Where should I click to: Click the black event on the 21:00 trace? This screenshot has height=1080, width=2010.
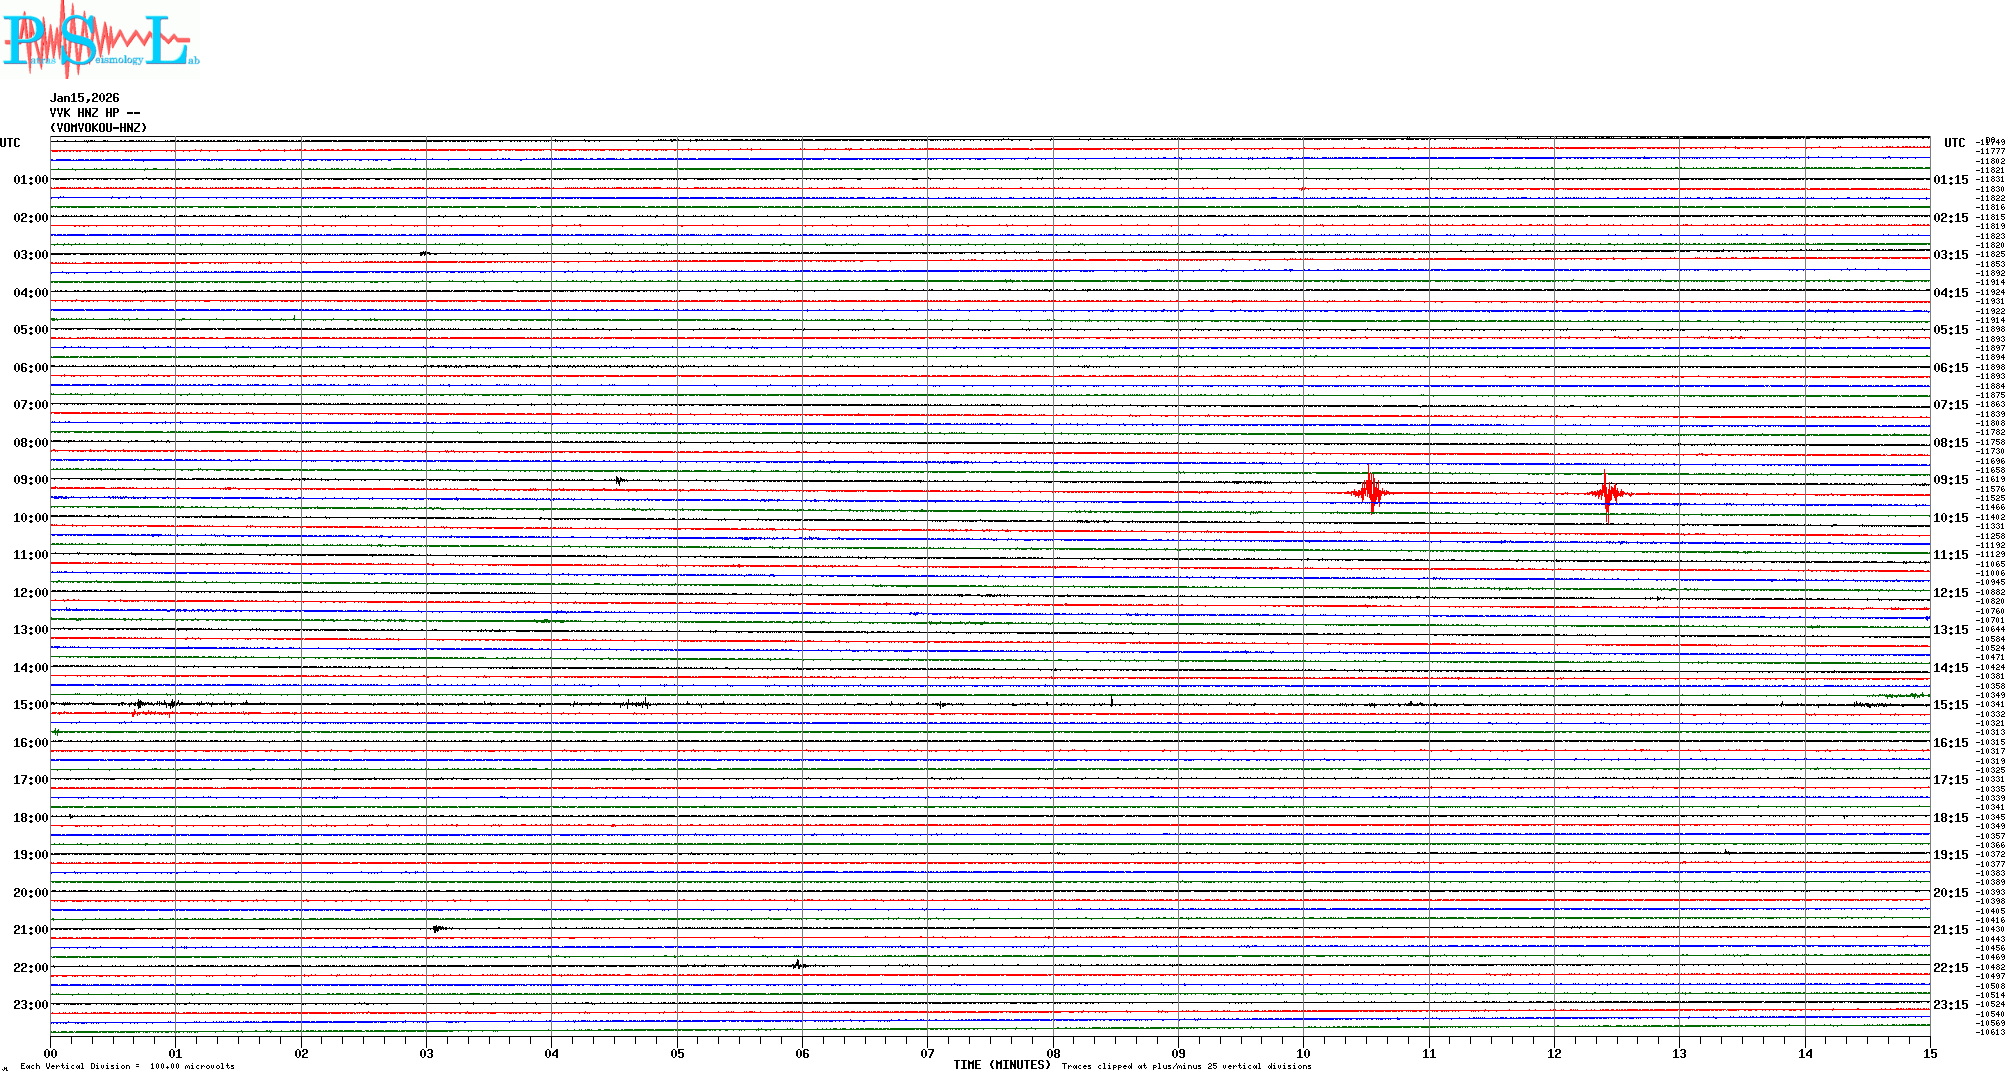[438, 929]
